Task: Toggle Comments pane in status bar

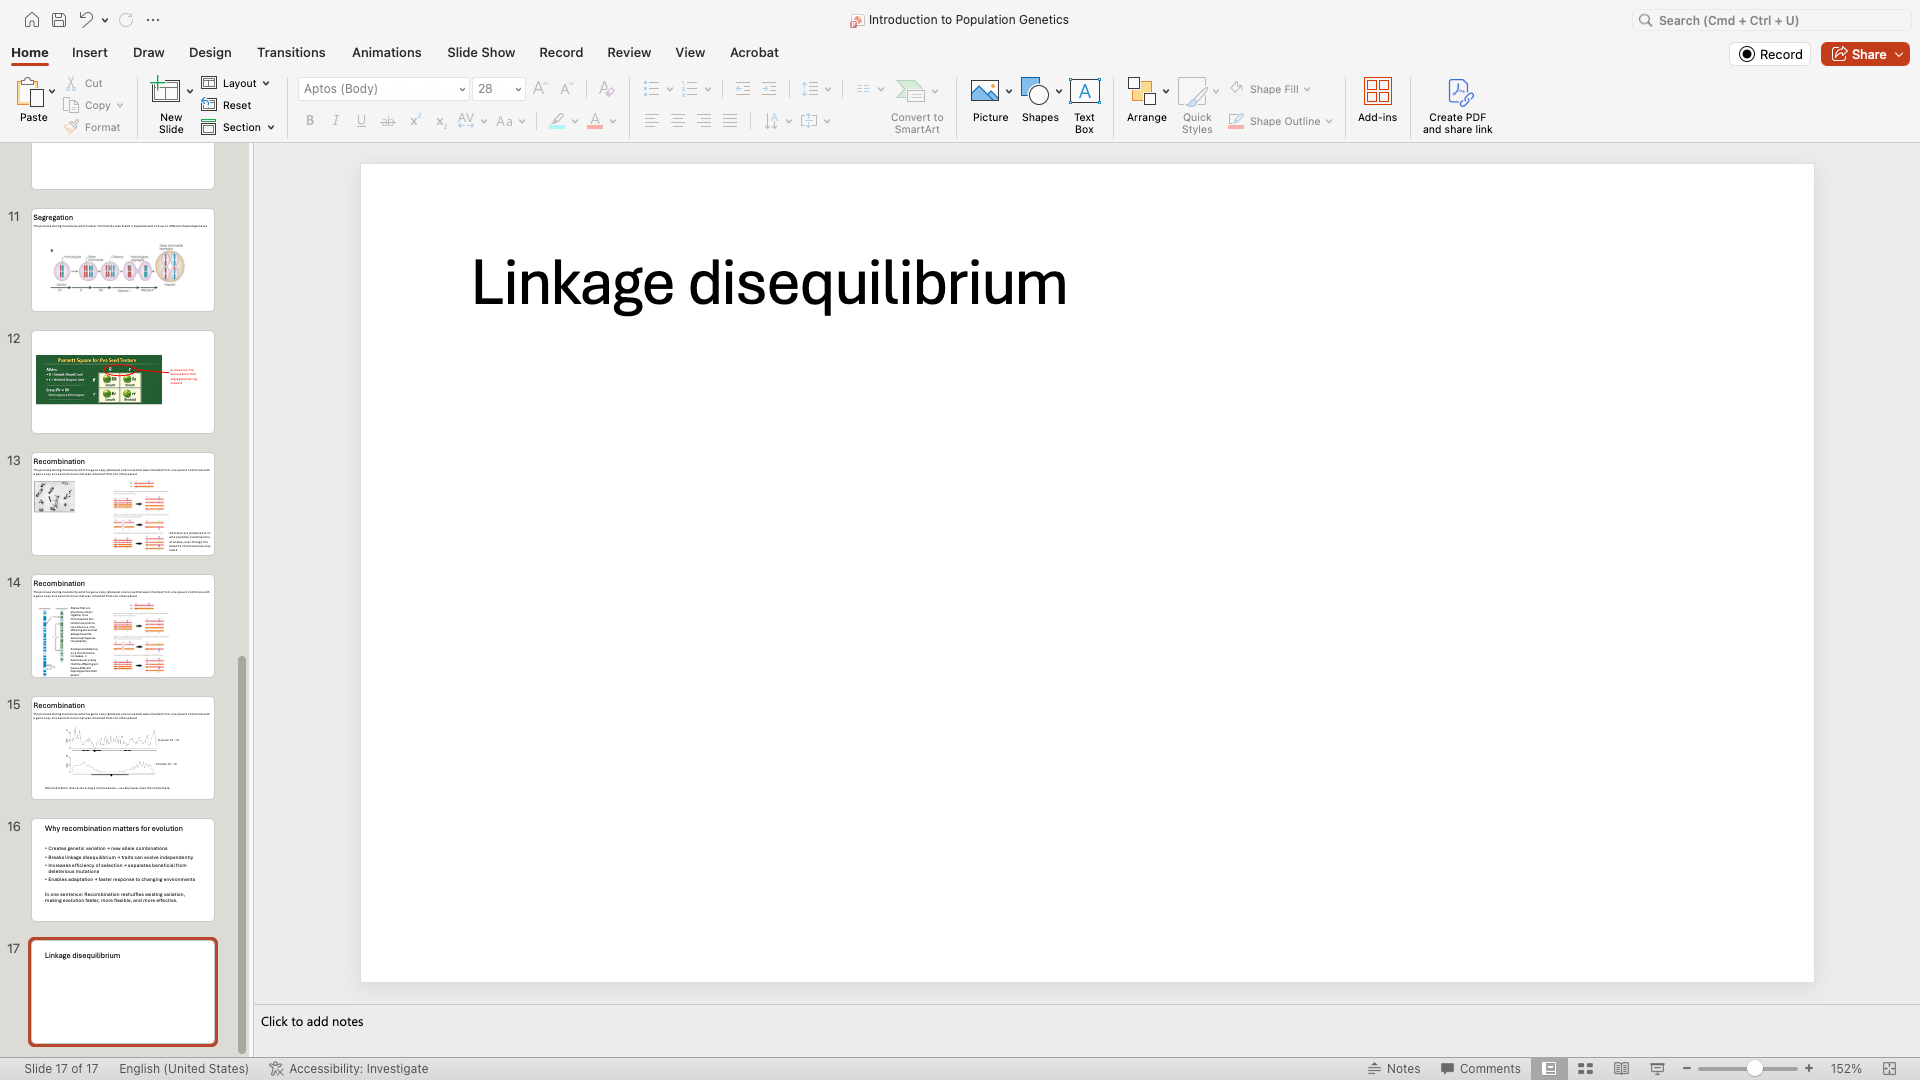Action: (1480, 1068)
